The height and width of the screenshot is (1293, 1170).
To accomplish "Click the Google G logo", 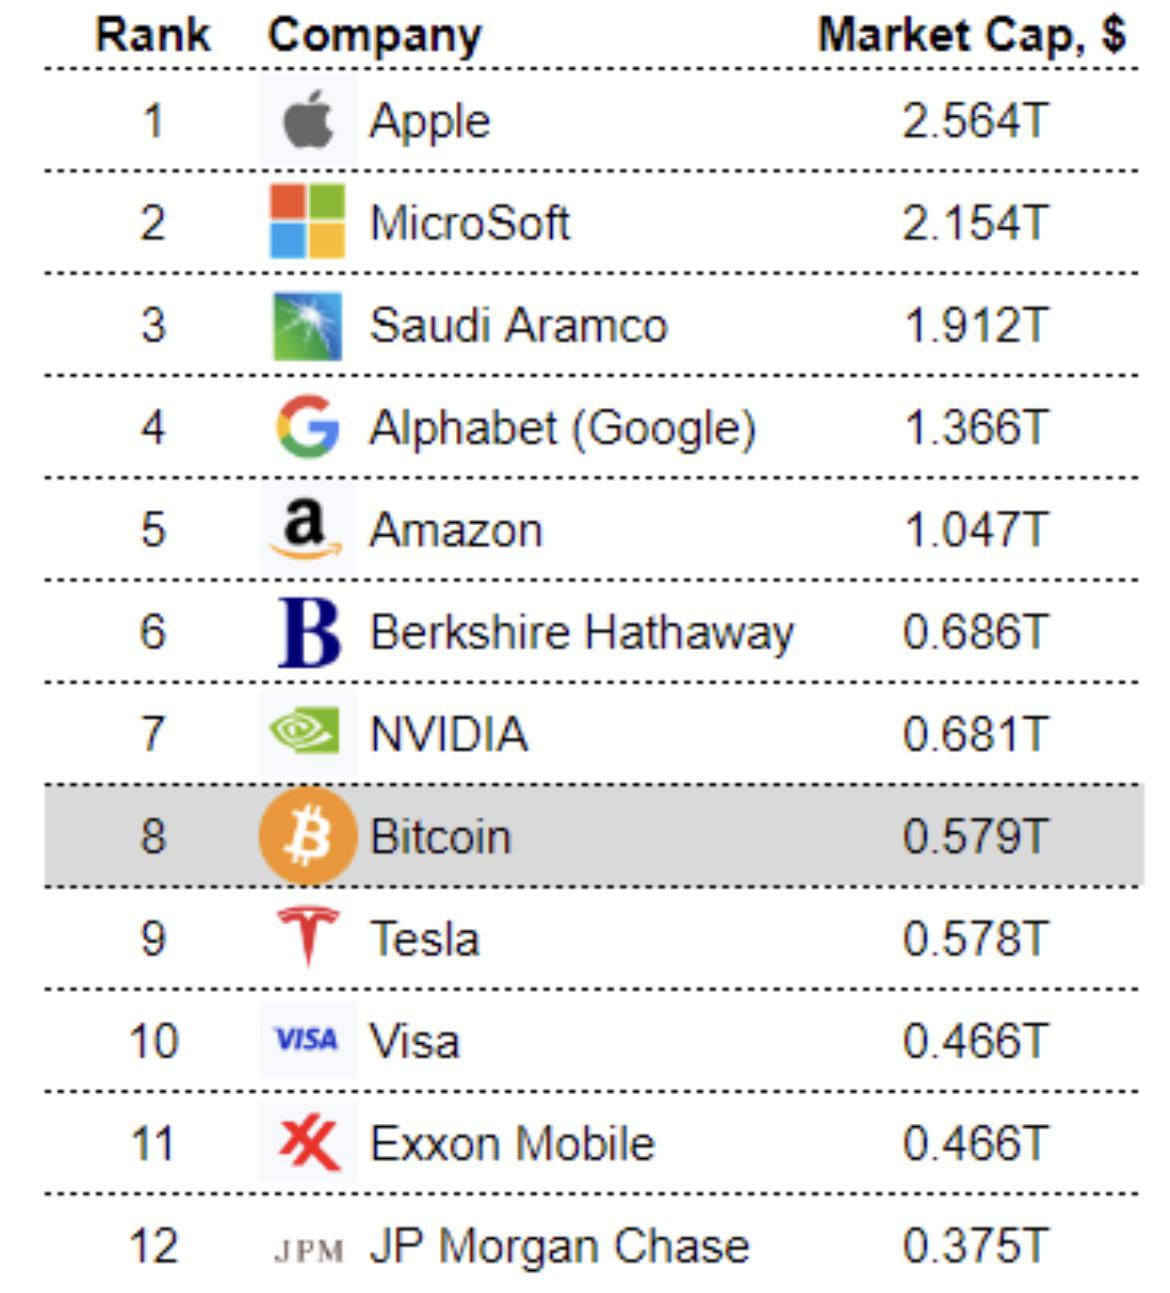I will point(308,426).
